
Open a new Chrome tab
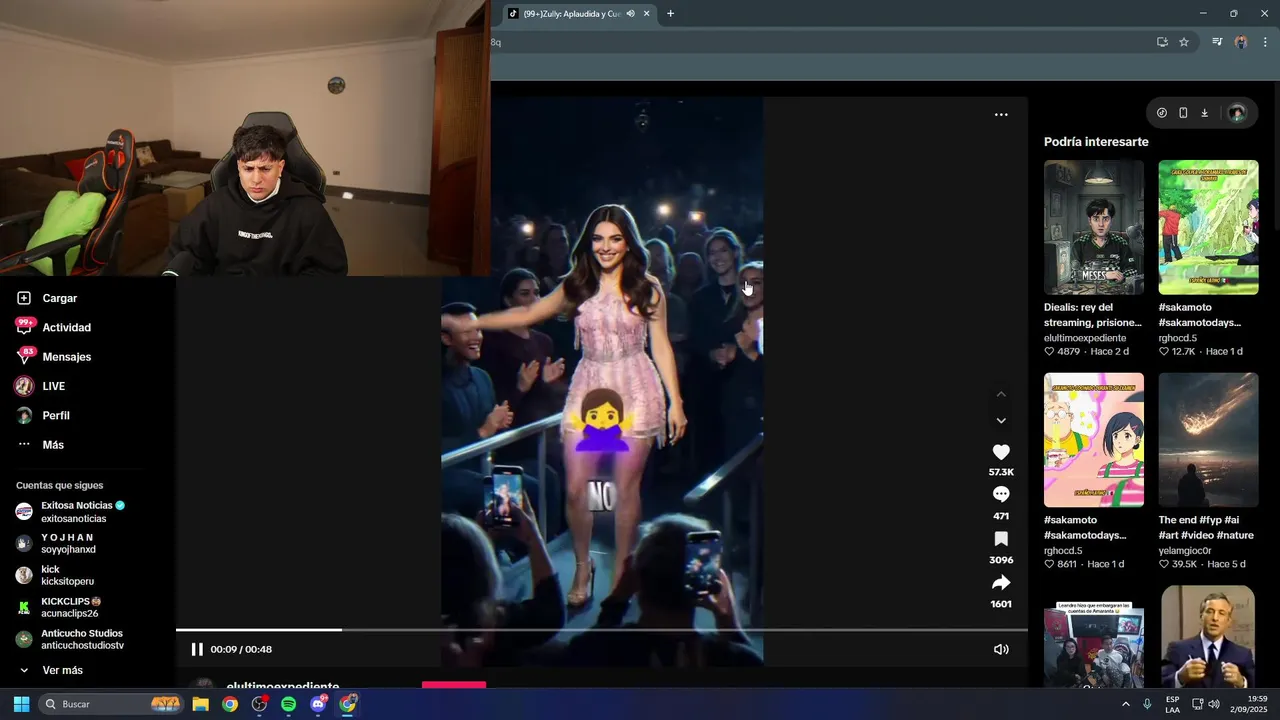tap(670, 14)
